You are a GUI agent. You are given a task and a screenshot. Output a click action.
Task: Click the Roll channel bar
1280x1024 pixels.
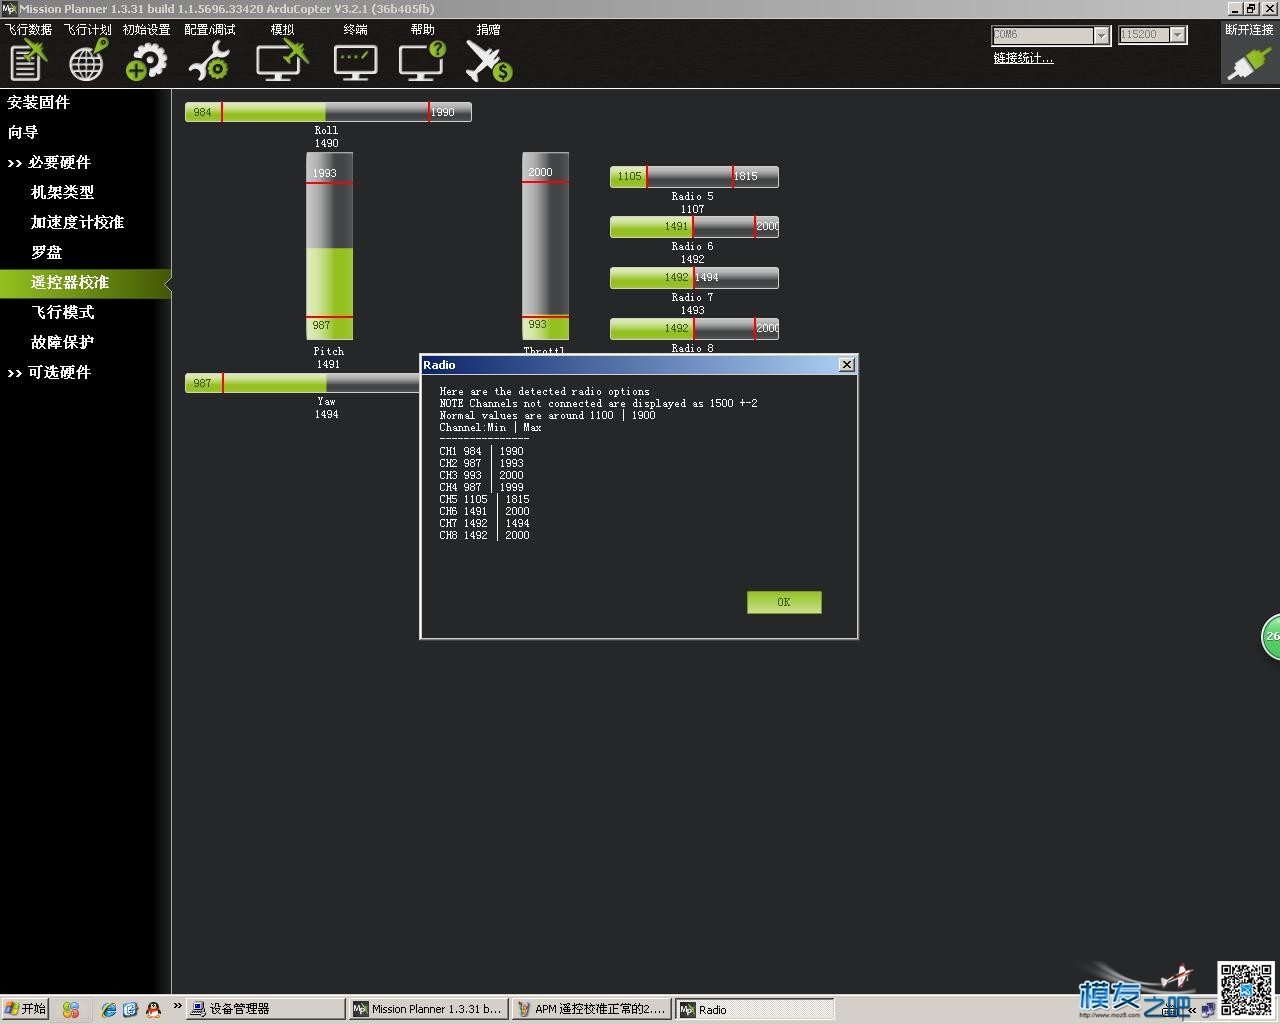point(328,112)
